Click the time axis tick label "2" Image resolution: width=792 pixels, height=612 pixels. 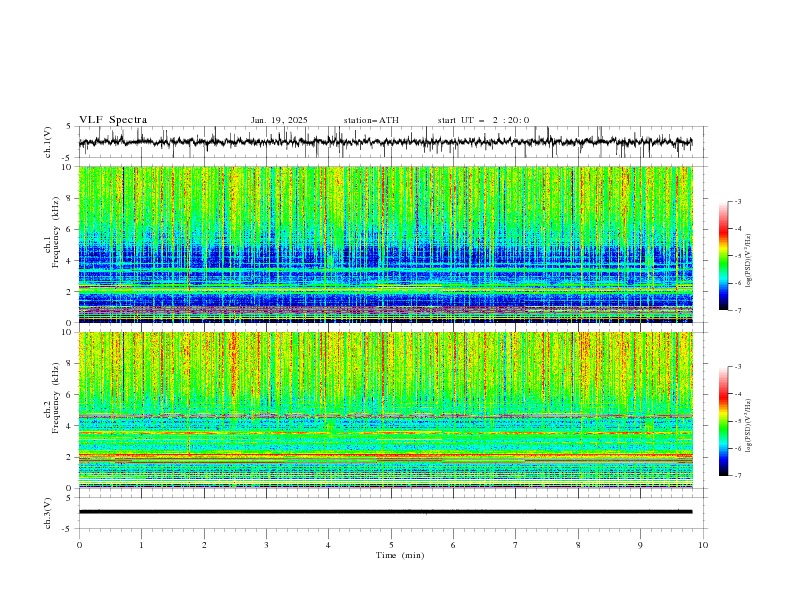[x=204, y=545]
